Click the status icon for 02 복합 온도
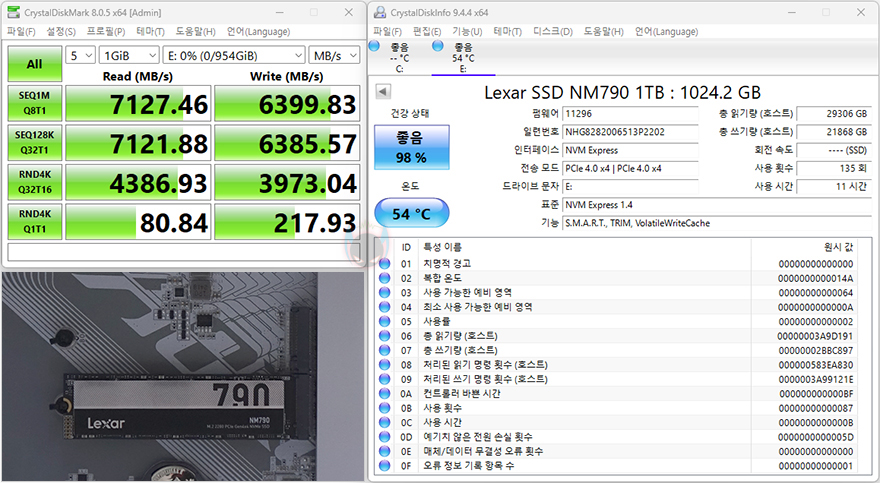Image resolution: width=880 pixels, height=483 pixels. (384, 278)
